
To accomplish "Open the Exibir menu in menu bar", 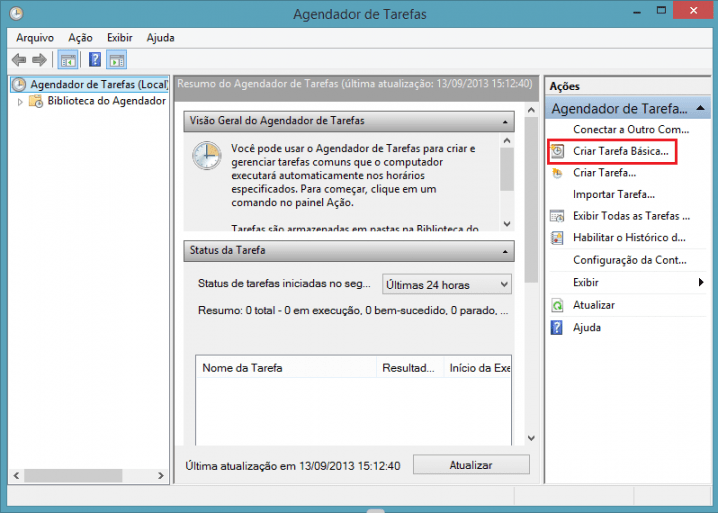I will (x=120, y=38).
